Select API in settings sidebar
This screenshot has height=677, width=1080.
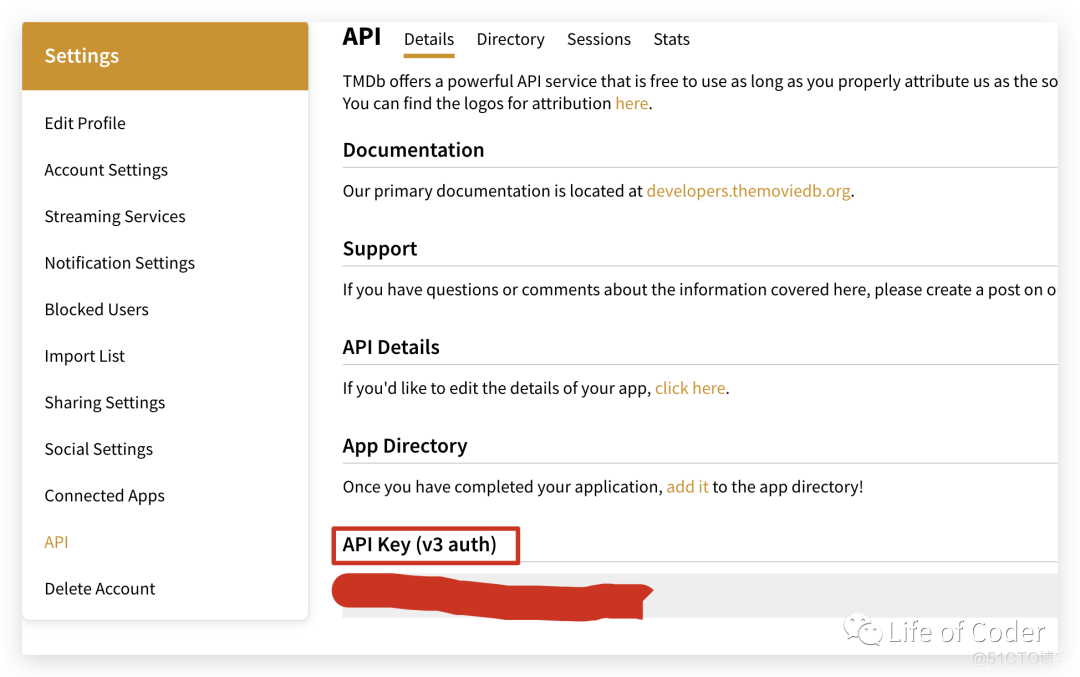click(57, 542)
